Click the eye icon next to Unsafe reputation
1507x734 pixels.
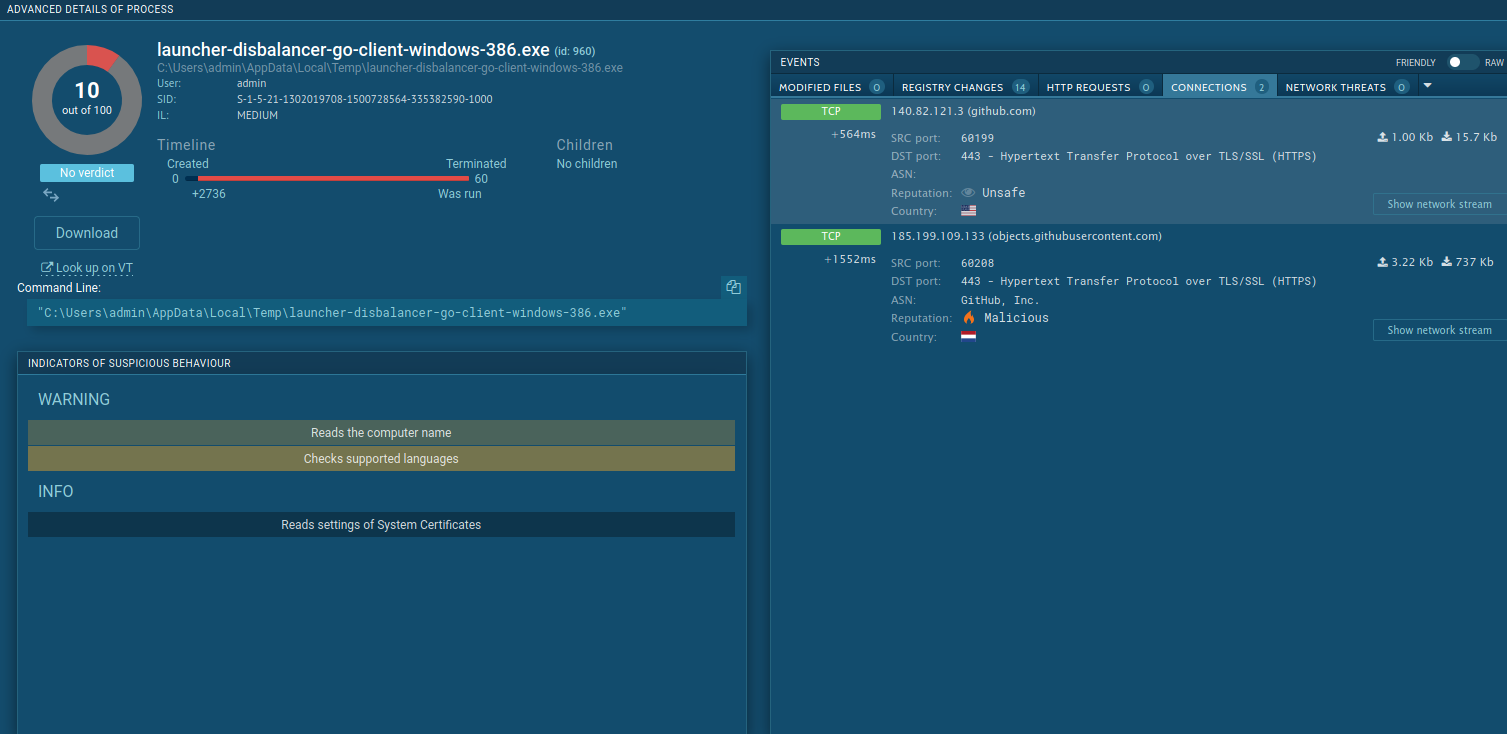[967, 193]
